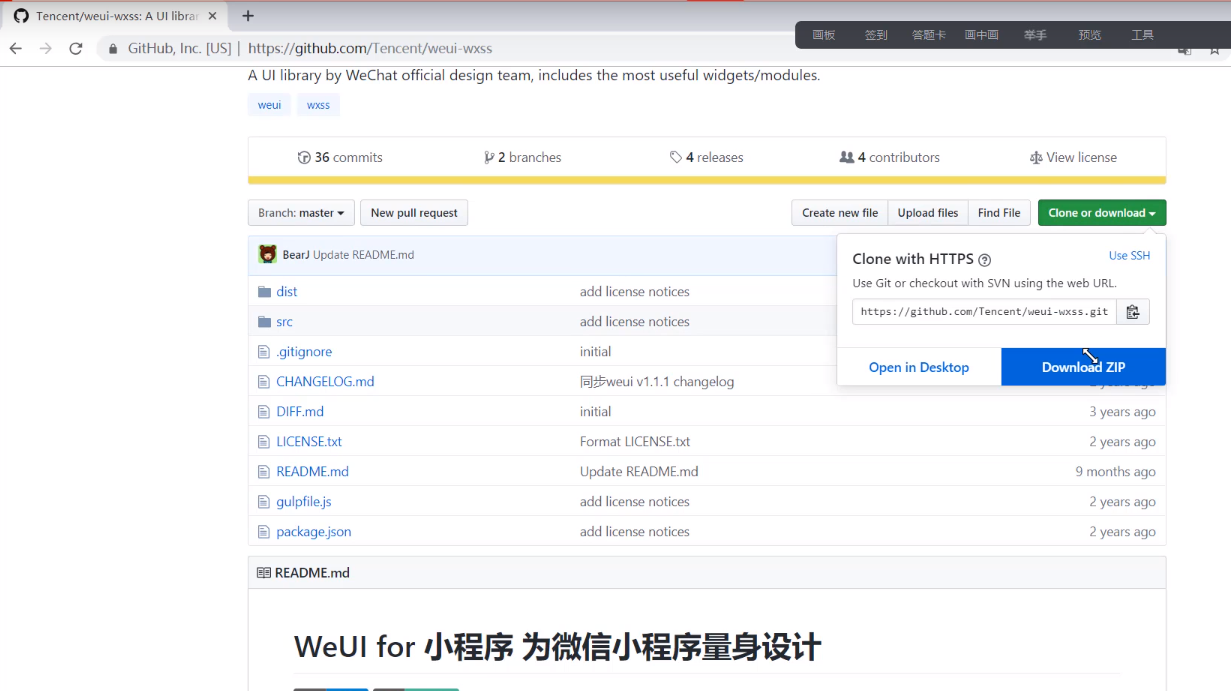Click the clone URL text field
The width and height of the screenshot is (1231, 691).
click(x=984, y=312)
